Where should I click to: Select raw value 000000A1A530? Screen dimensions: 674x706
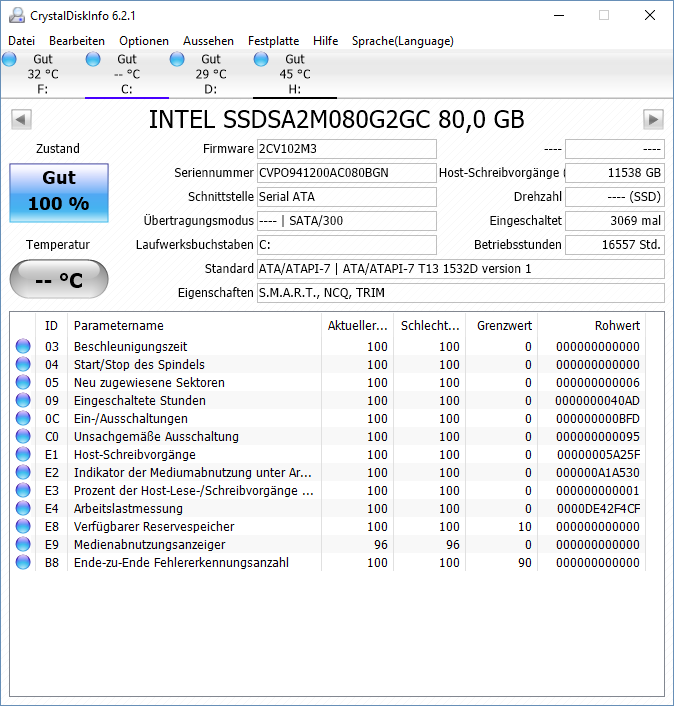597,473
